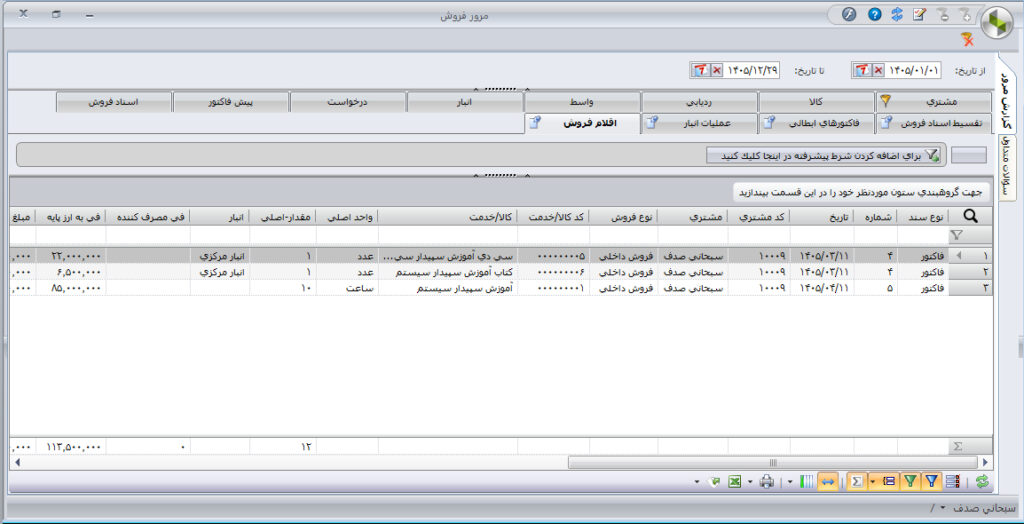
Task: Toggle the group panel button in the bottom toolbar
Action: 889,482
